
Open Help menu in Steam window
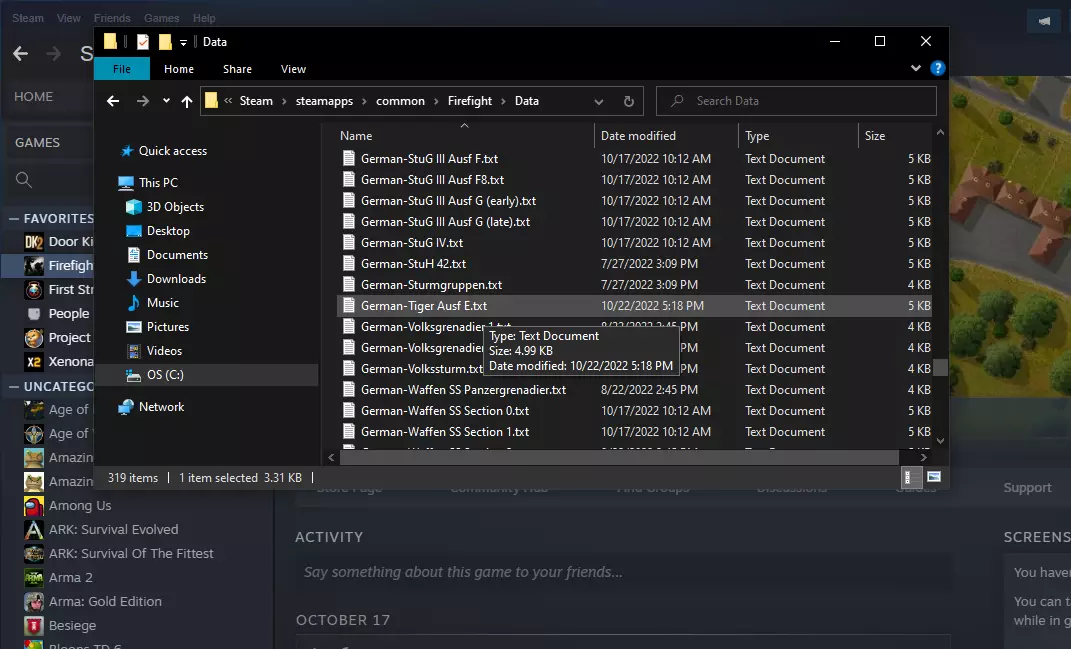click(204, 18)
